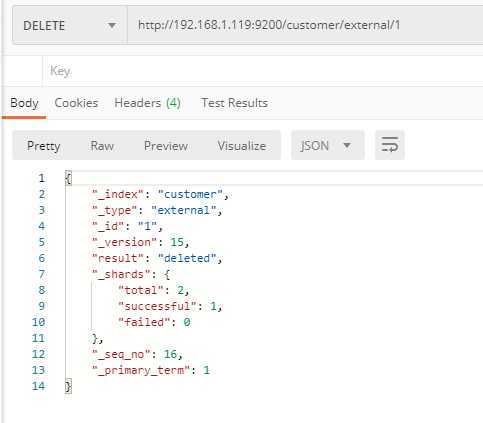
Task: Toggle the line wrap icon
Action: coord(389,145)
